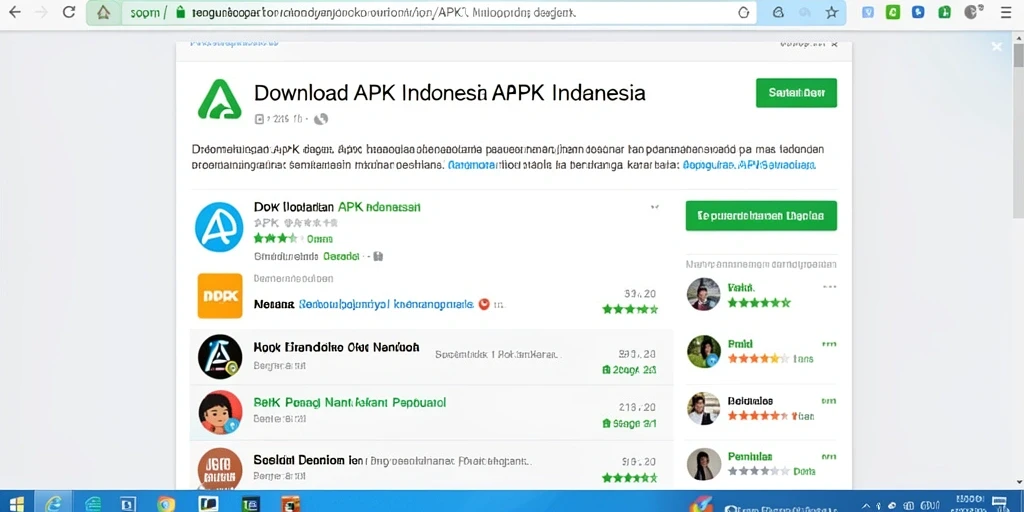
Task: Open the three-dot menu beside first reviewer
Action: pos(829,287)
